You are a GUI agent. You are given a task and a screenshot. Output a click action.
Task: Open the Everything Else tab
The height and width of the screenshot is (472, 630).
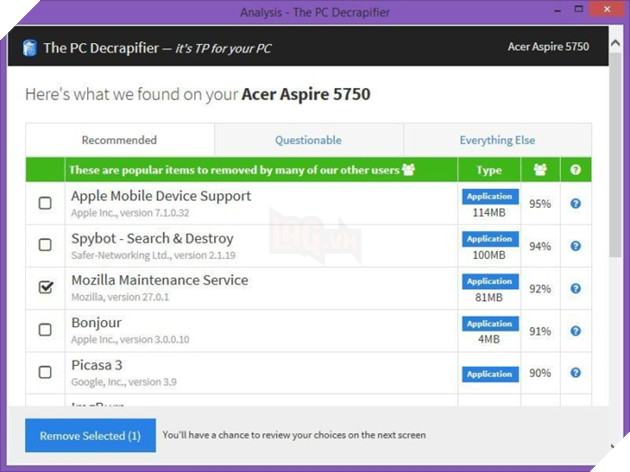497,140
